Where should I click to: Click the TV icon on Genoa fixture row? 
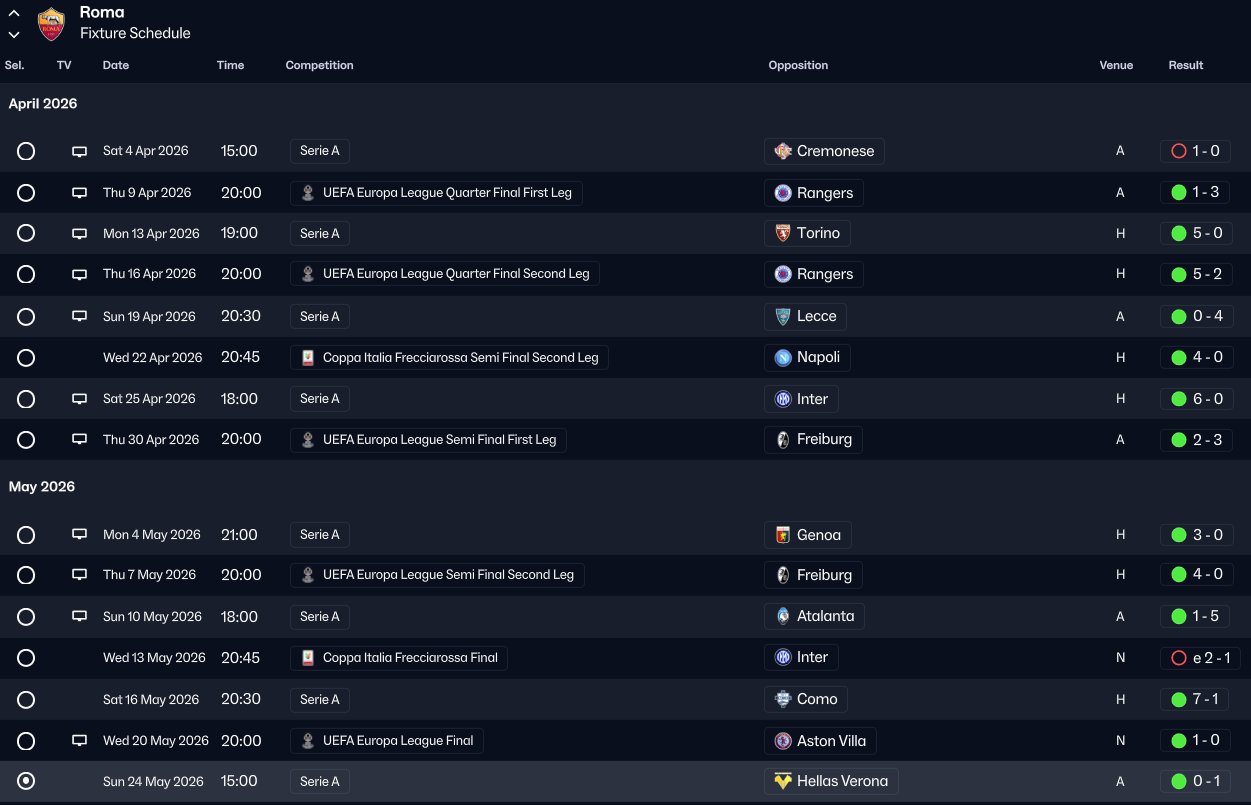tap(79, 535)
